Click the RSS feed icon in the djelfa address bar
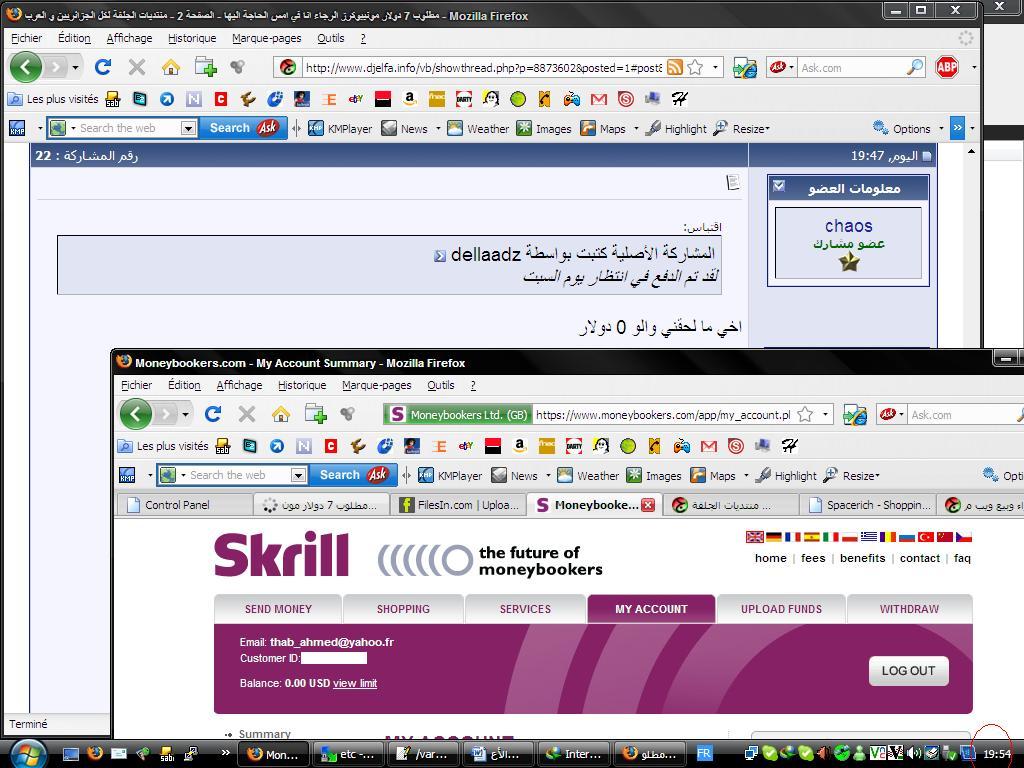1024x768 pixels. point(675,67)
